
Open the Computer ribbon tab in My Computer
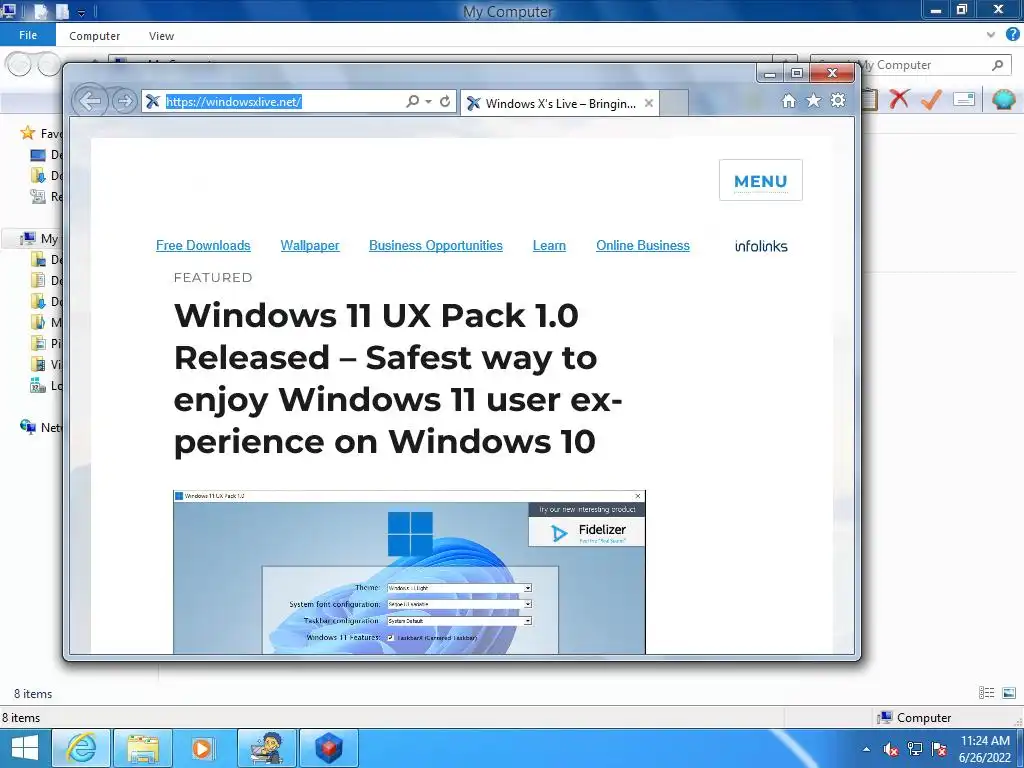pyautogui.click(x=95, y=36)
